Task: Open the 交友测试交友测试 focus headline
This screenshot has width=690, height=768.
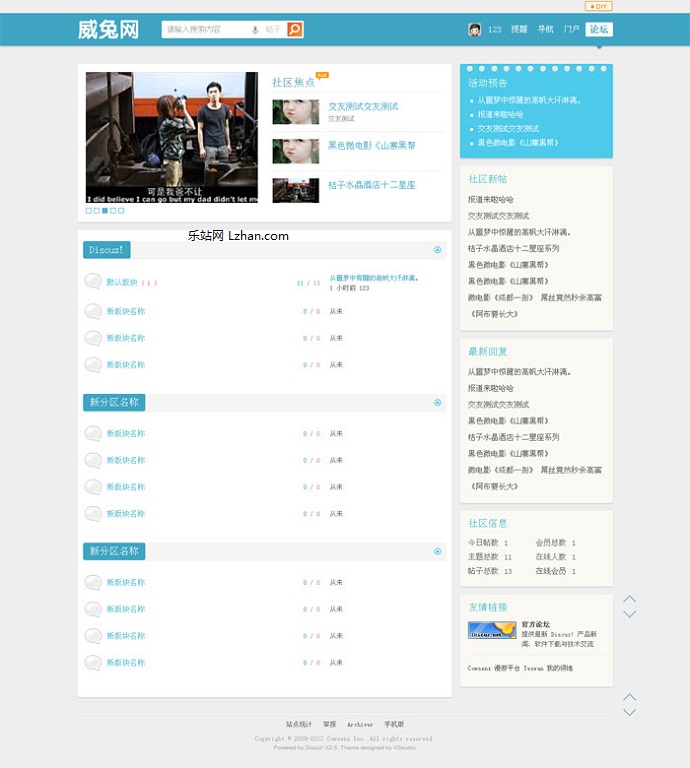Action: (x=363, y=106)
